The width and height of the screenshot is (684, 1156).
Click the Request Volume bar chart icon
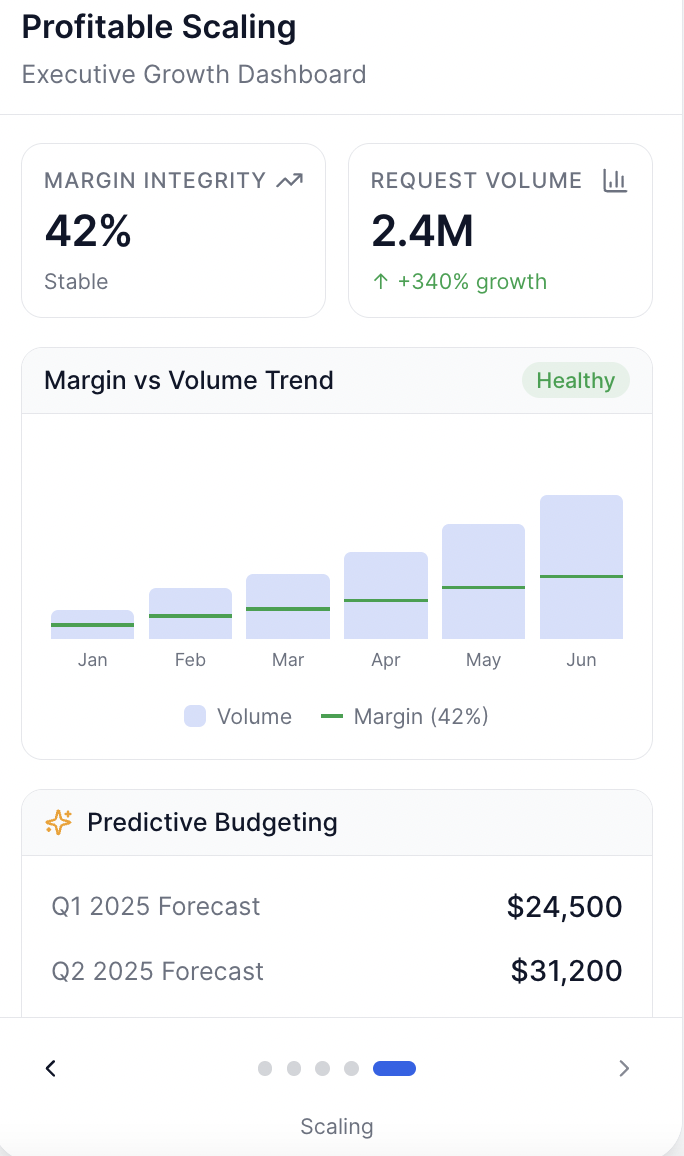coord(614,181)
